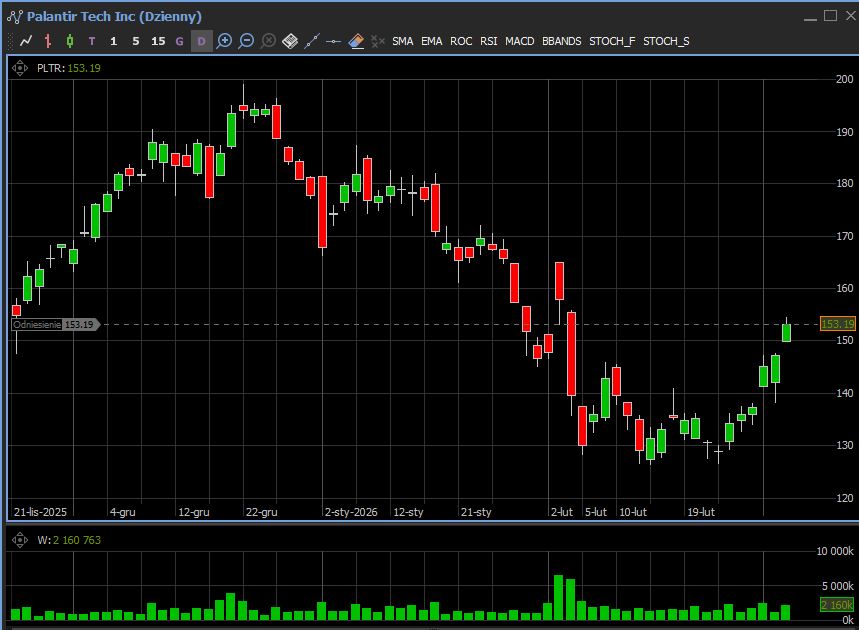Add the RSI indicator

click(488, 41)
